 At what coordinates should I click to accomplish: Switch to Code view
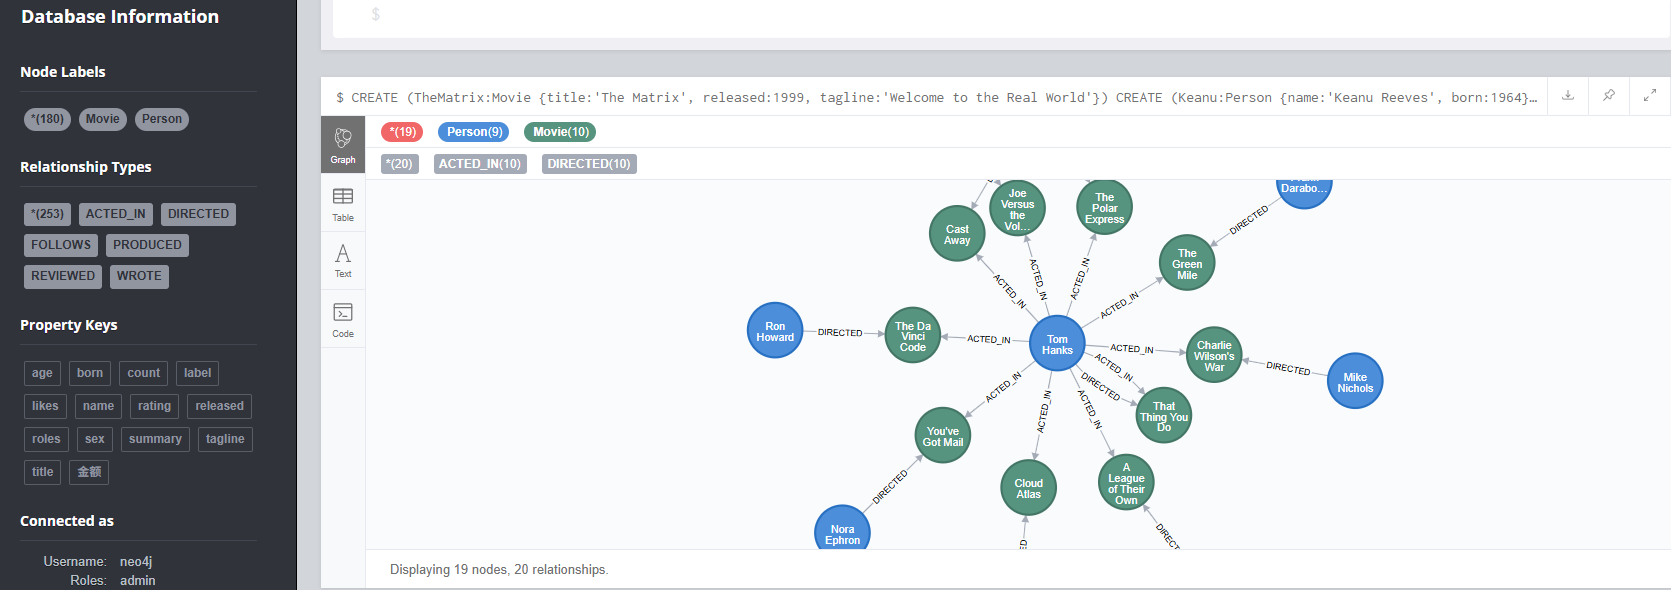343,319
